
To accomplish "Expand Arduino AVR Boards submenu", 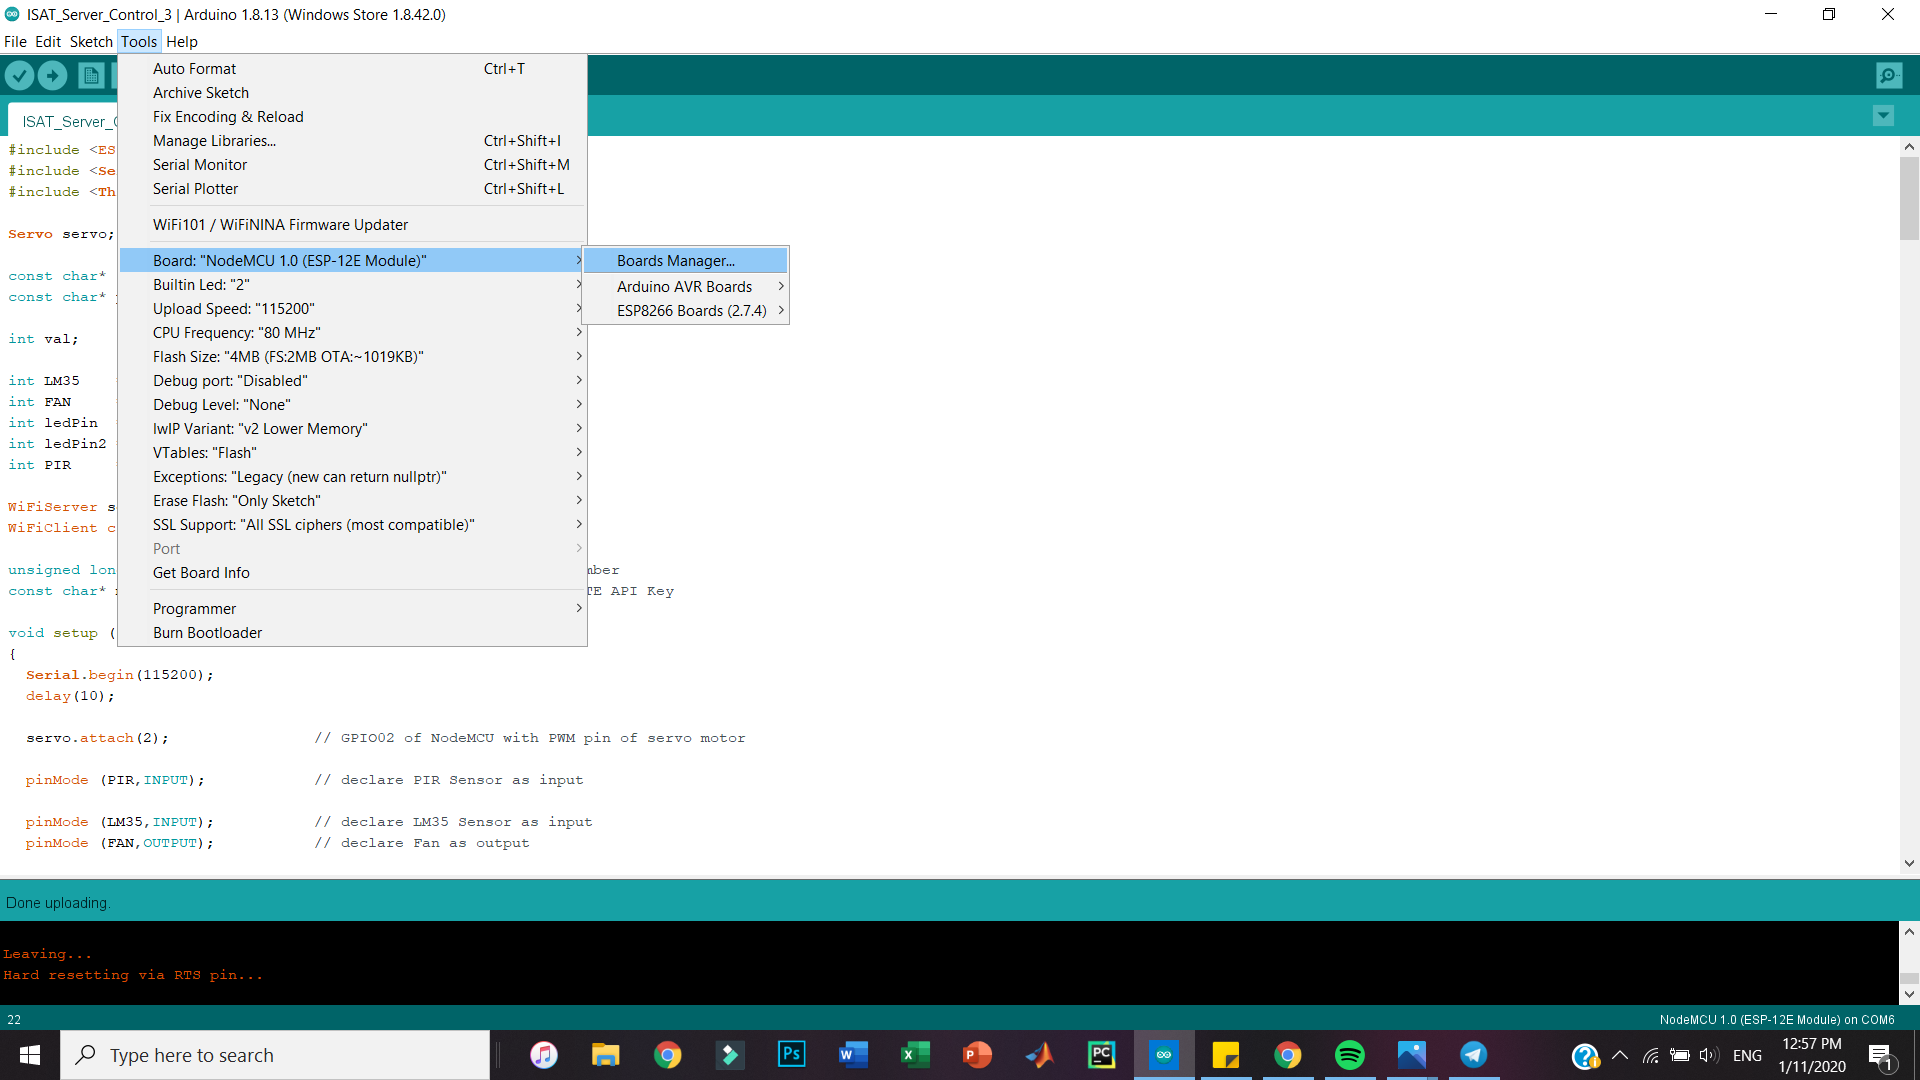I will pyautogui.click(x=686, y=287).
